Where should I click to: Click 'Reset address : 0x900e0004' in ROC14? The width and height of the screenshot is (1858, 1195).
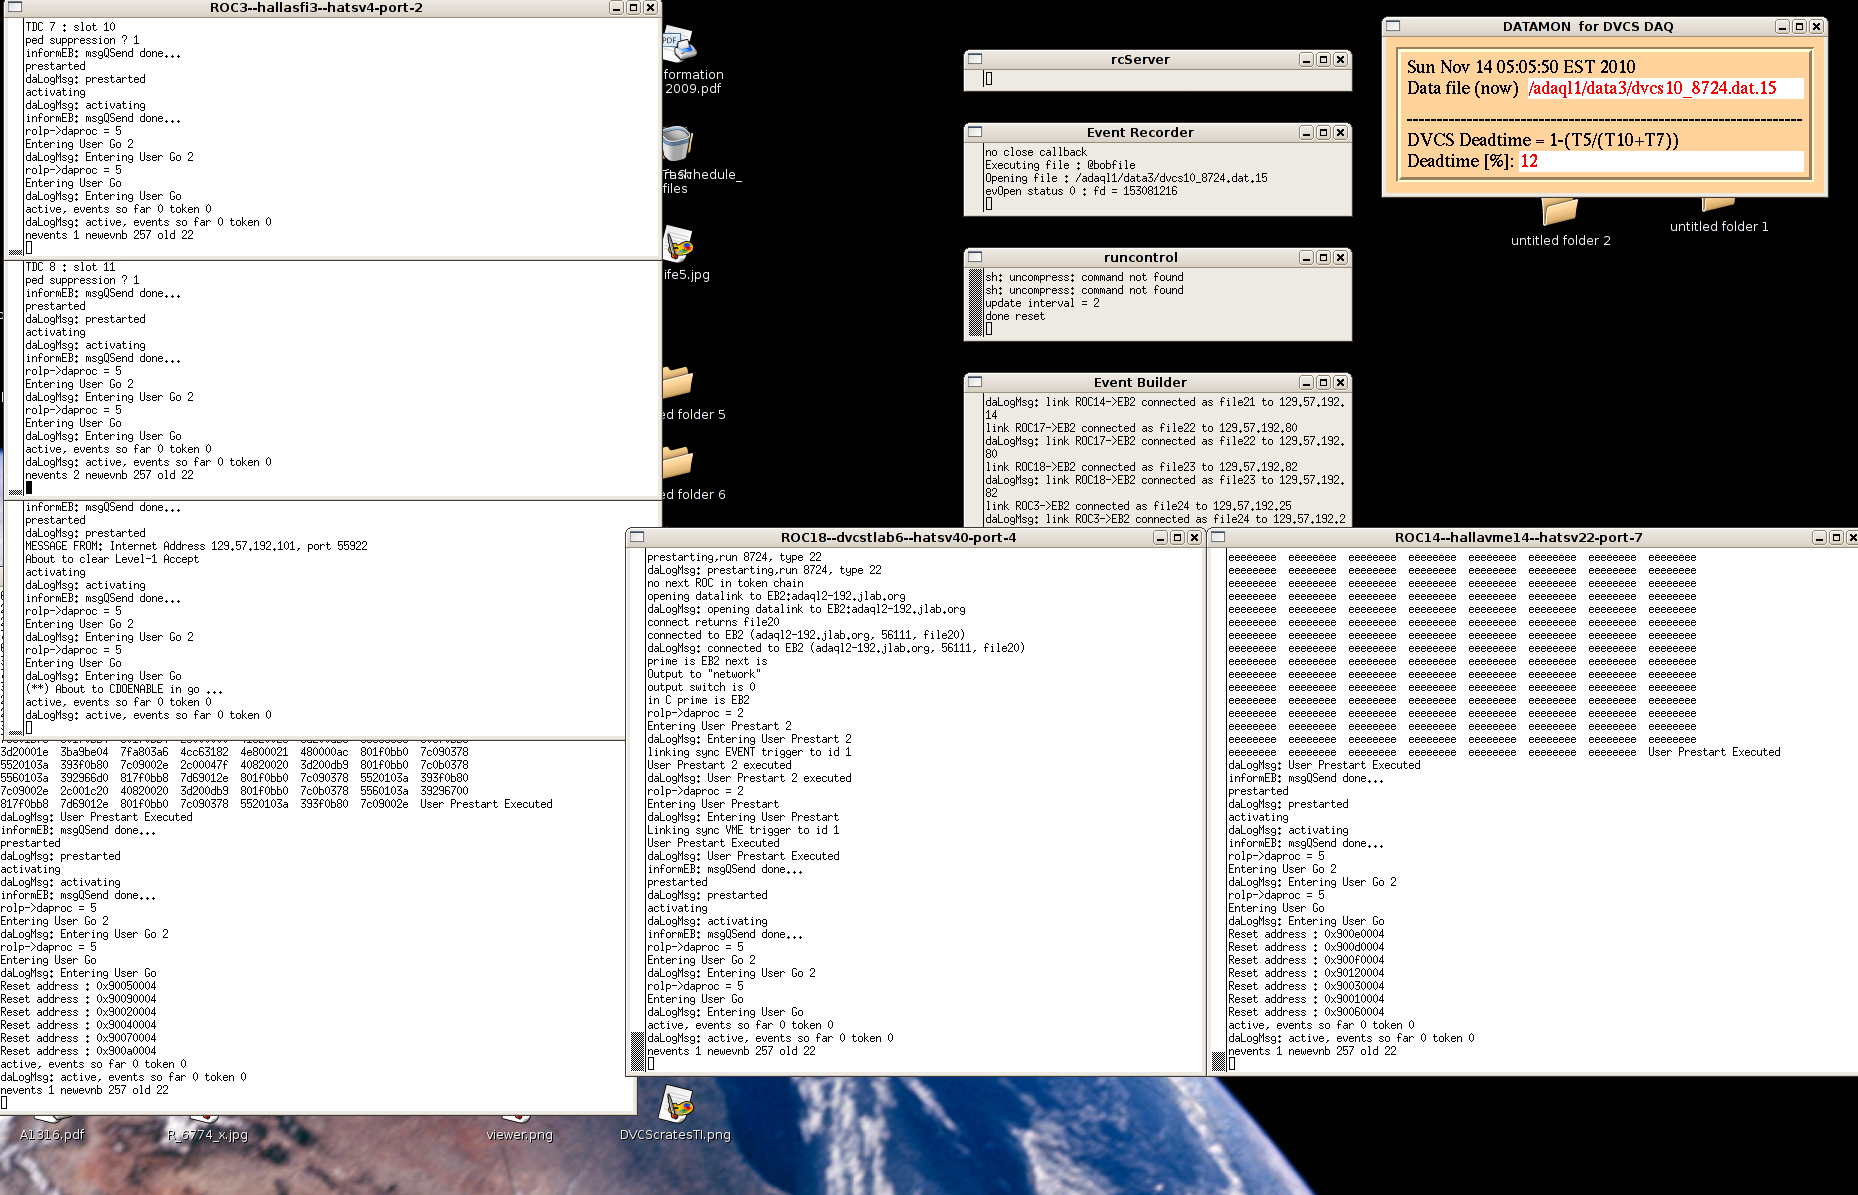1306,934
